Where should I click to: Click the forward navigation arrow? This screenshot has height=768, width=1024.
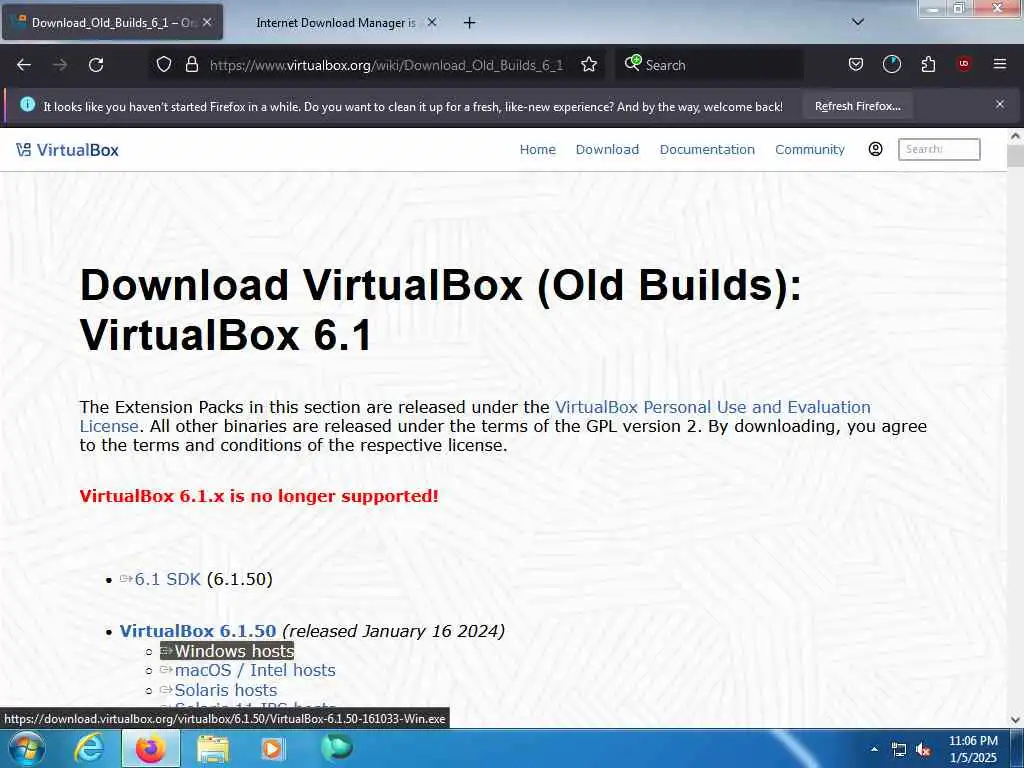60,65
